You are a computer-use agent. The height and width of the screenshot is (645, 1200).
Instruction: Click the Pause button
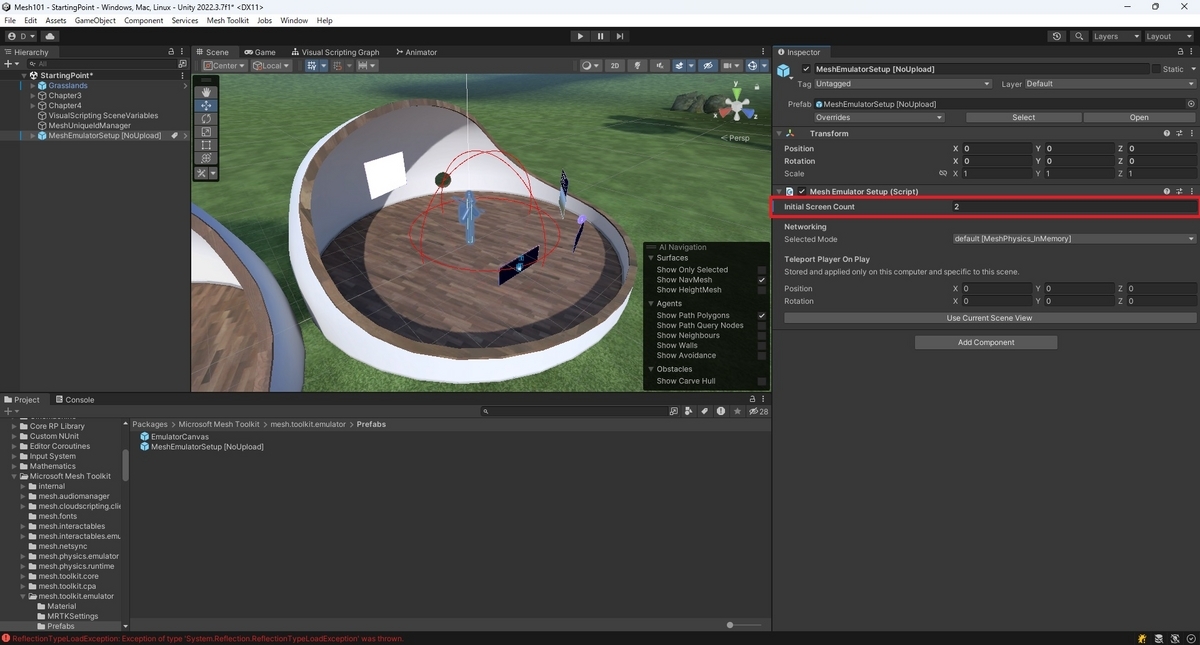tap(600, 36)
